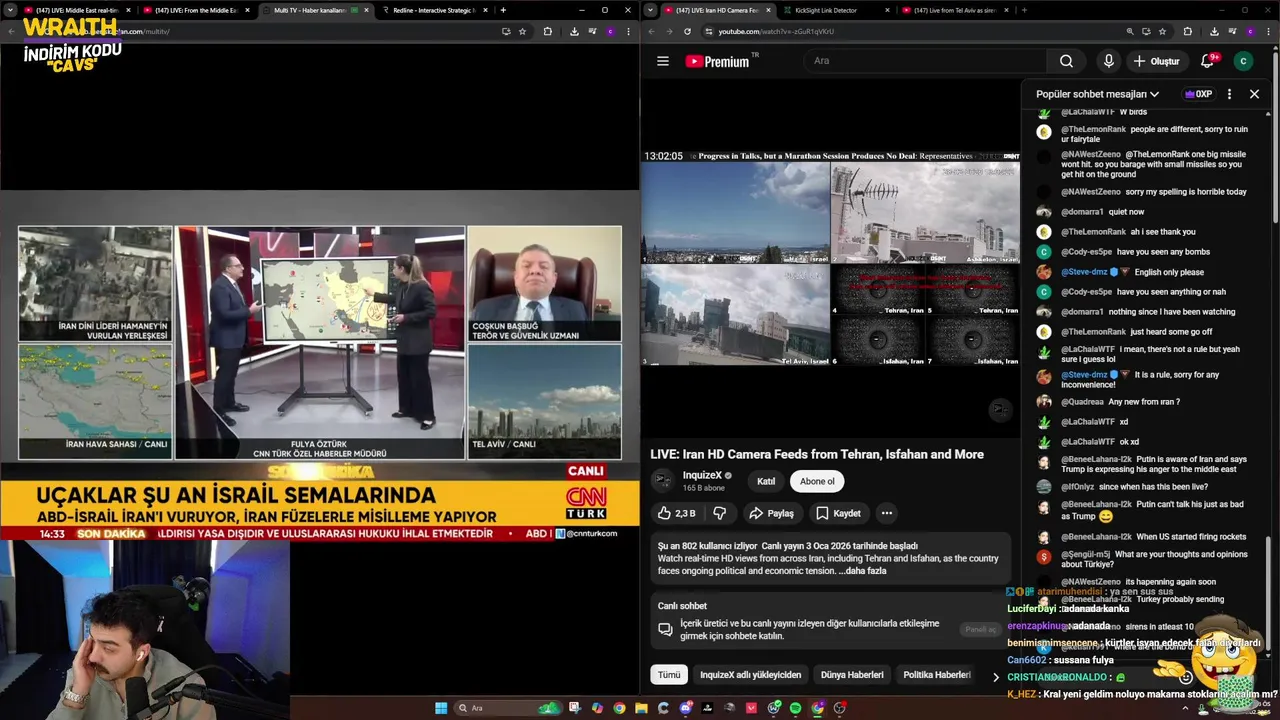Select the Tümü filter chip
This screenshot has width=1280, height=720.
[669, 675]
